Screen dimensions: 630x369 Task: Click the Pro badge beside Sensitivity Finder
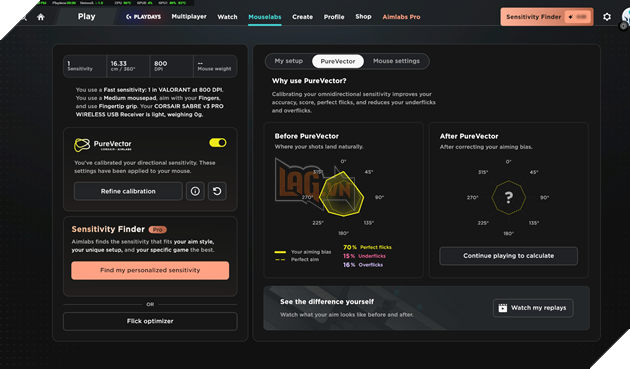point(158,230)
